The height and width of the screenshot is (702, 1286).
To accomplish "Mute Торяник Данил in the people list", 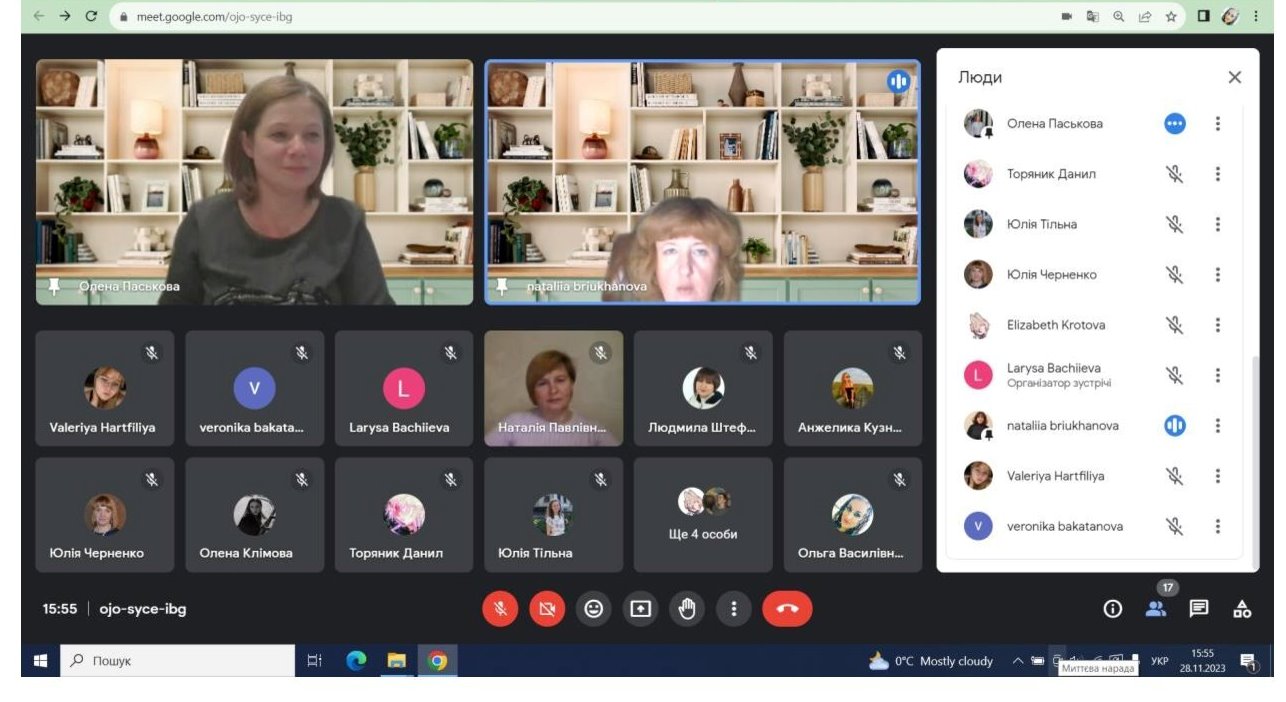I will coord(1174,174).
